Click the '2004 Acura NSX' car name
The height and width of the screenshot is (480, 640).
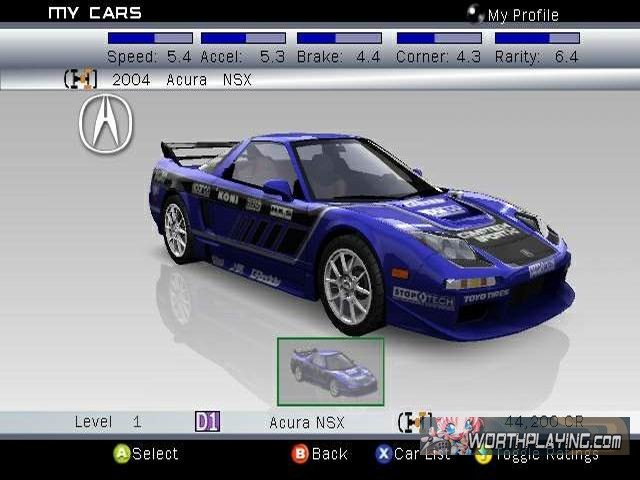point(182,80)
